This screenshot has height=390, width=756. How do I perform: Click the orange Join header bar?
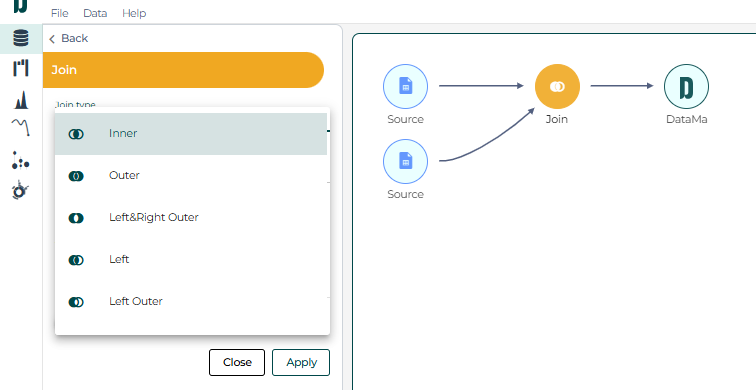[183, 70]
